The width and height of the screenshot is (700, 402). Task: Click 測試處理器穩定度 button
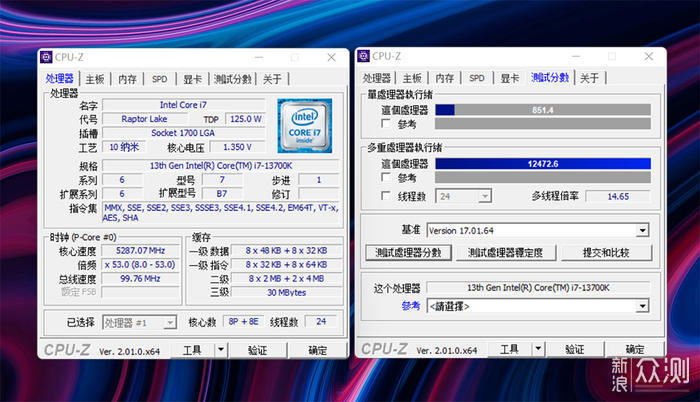[x=506, y=253]
